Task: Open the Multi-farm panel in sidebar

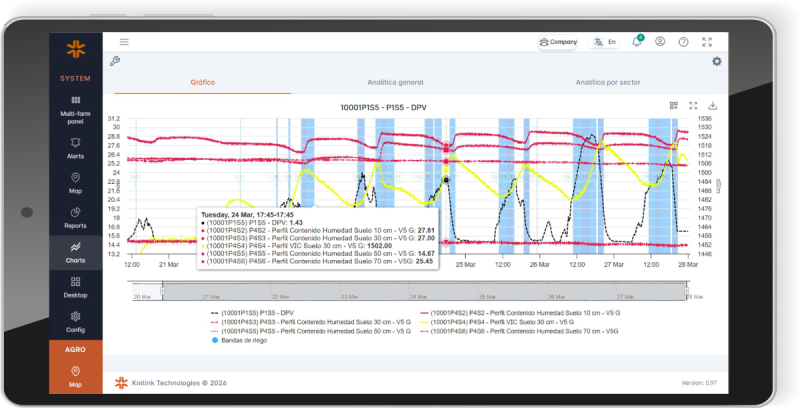Action: coord(76,109)
